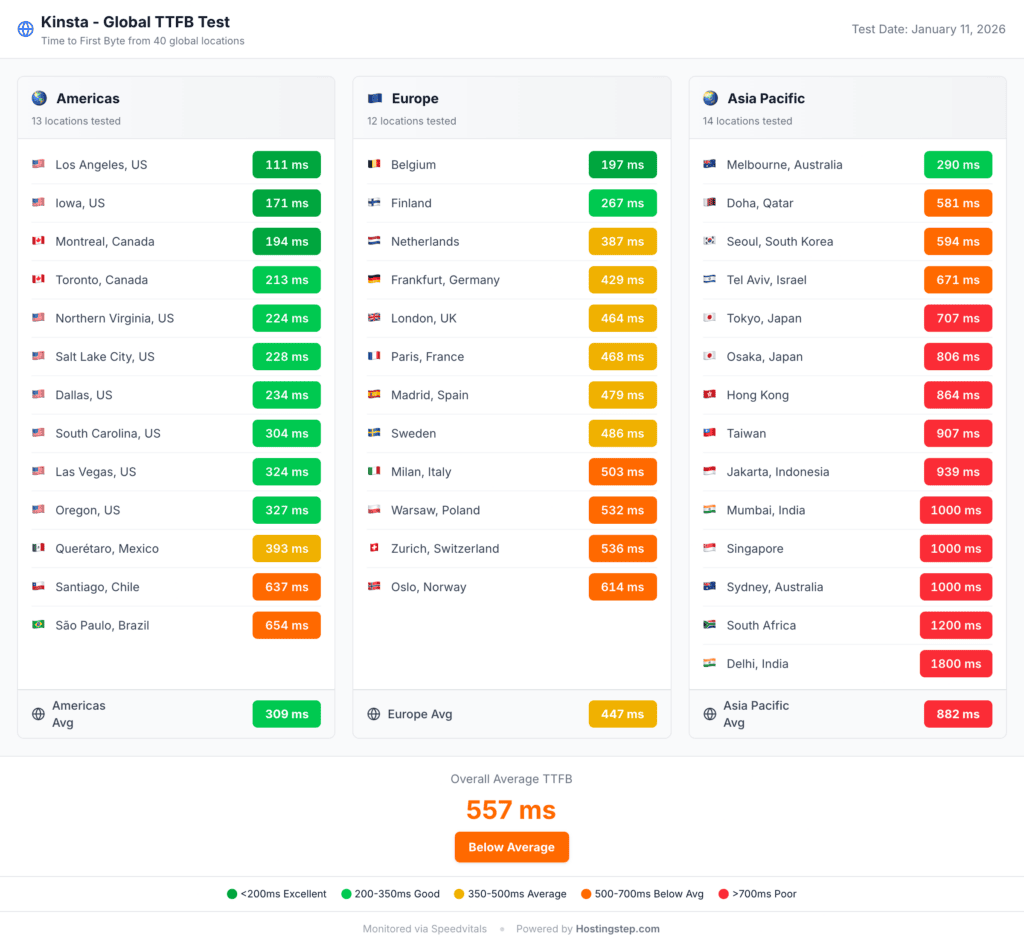Screen dimensions: 1024x946
Task: Select the 1800 ms Delhi badge
Action: (x=956, y=664)
